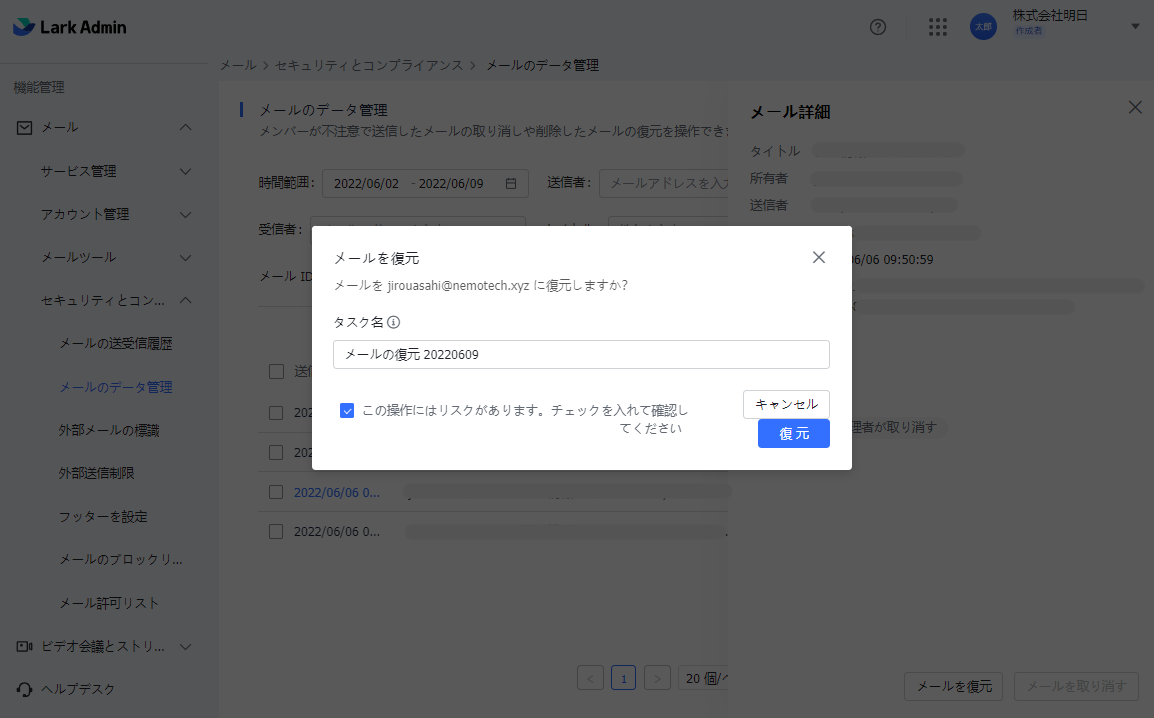The width and height of the screenshot is (1154, 718).
Task: Click the user avatar in the header
Action: [983, 27]
